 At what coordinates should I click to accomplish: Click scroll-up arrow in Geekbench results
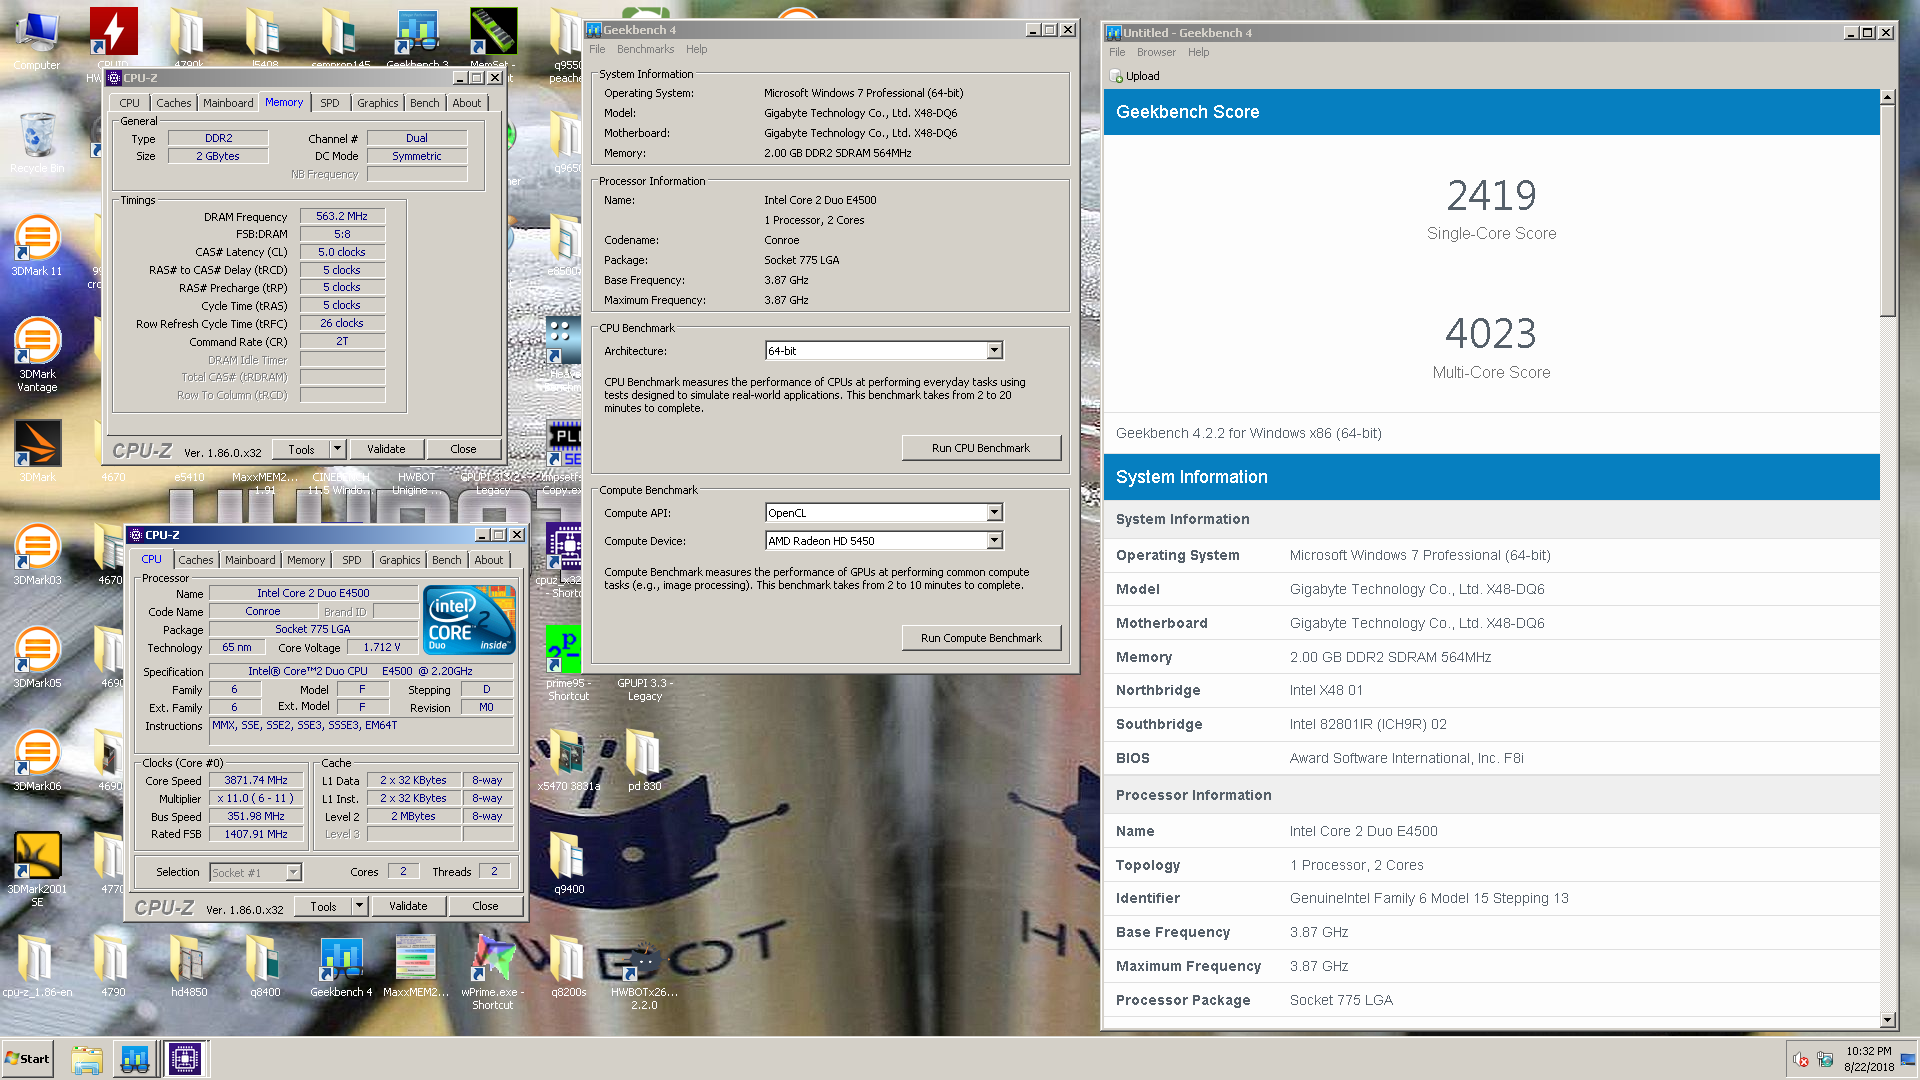point(1888,97)
